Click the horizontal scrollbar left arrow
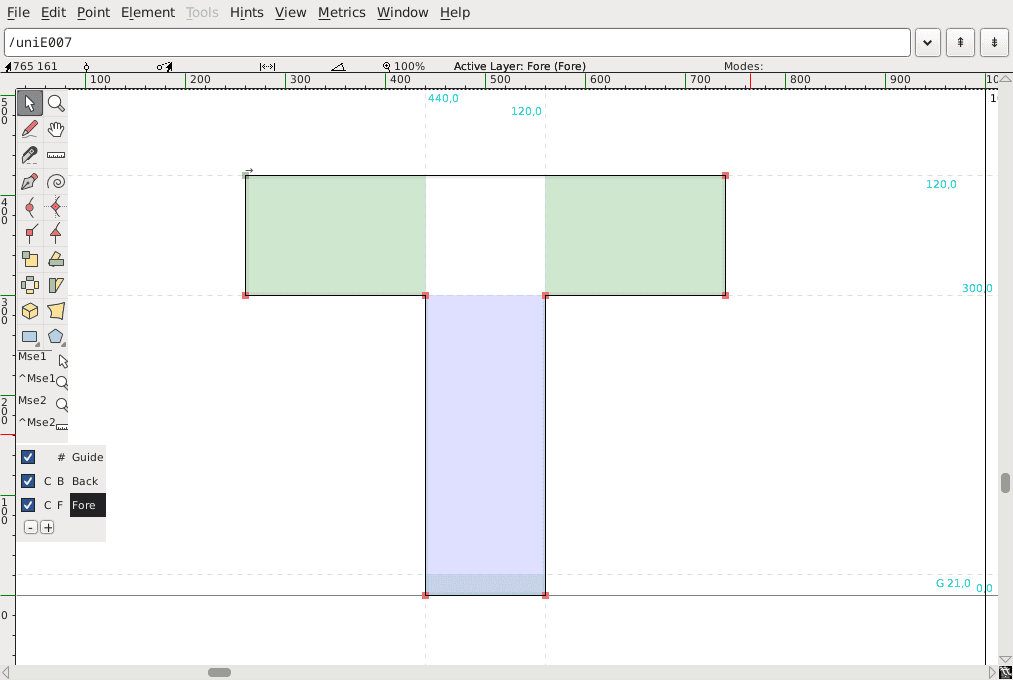Image resolution: width=1013 pixels, height=680 pixels. 6,672
